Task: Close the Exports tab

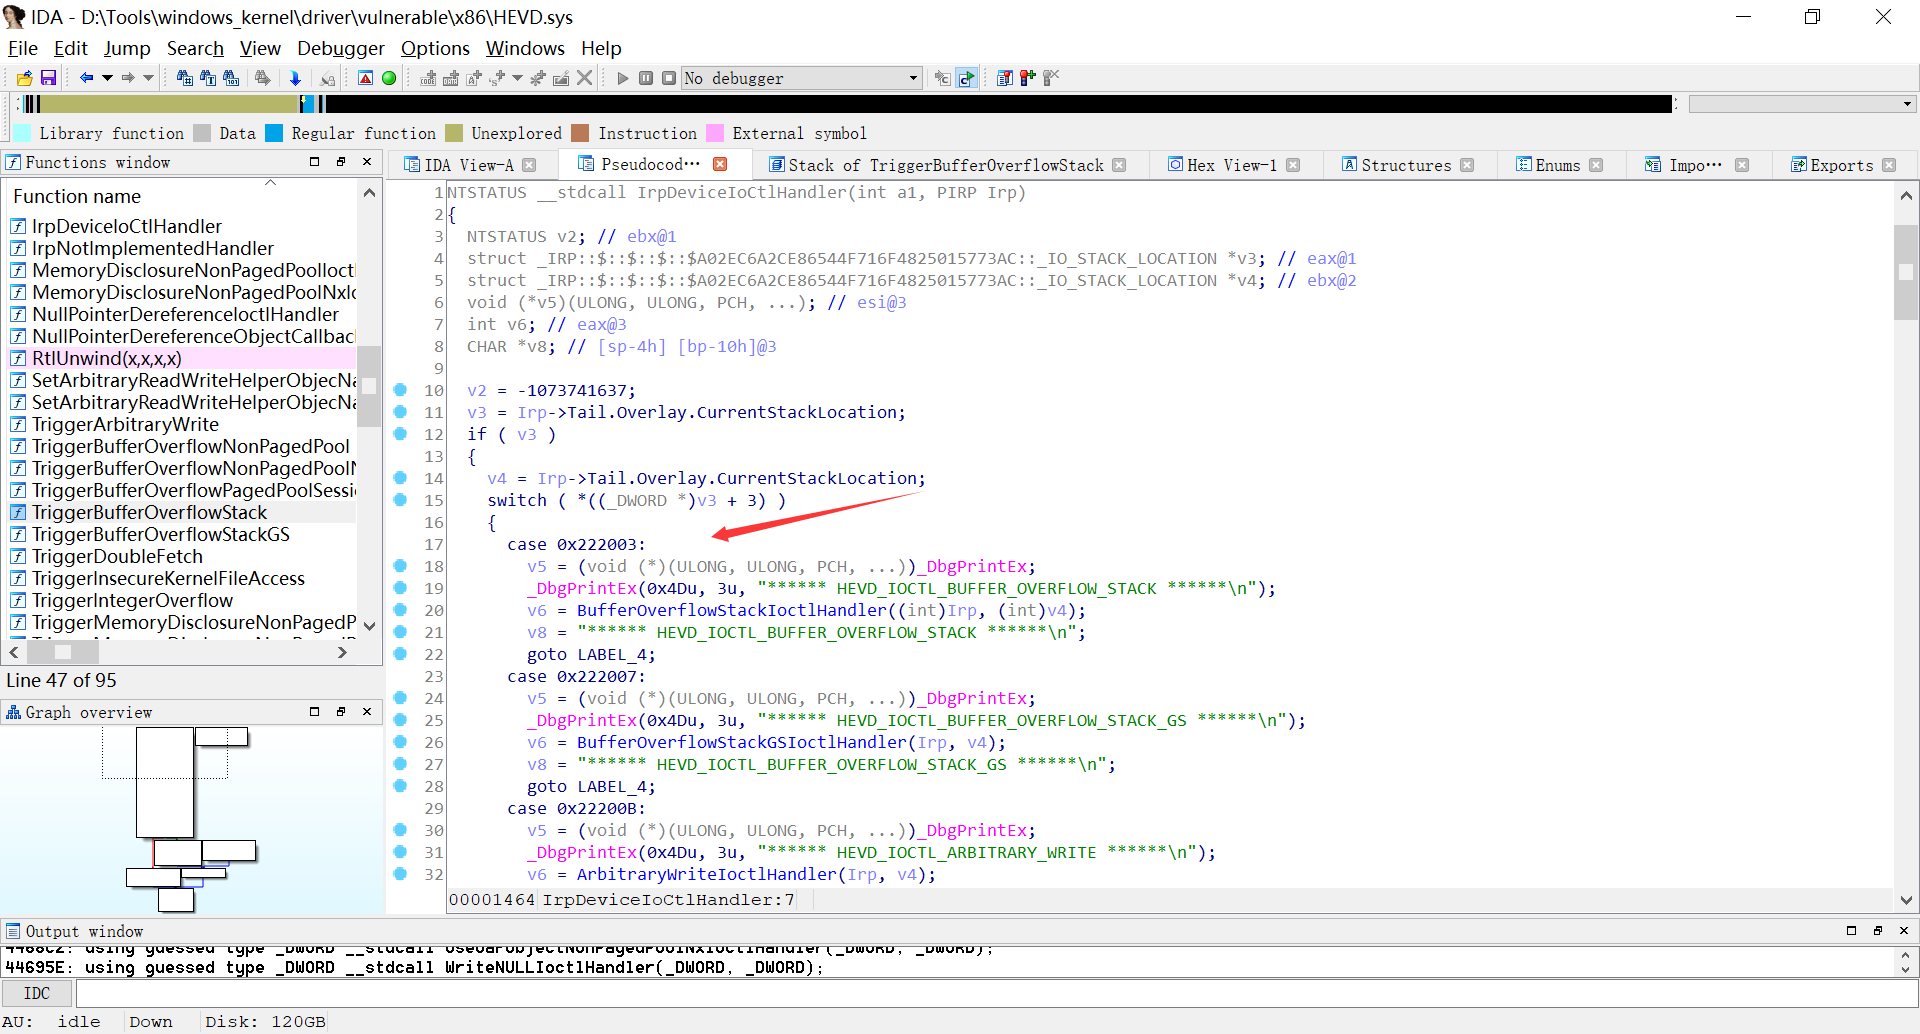Action: [1889, 165]
